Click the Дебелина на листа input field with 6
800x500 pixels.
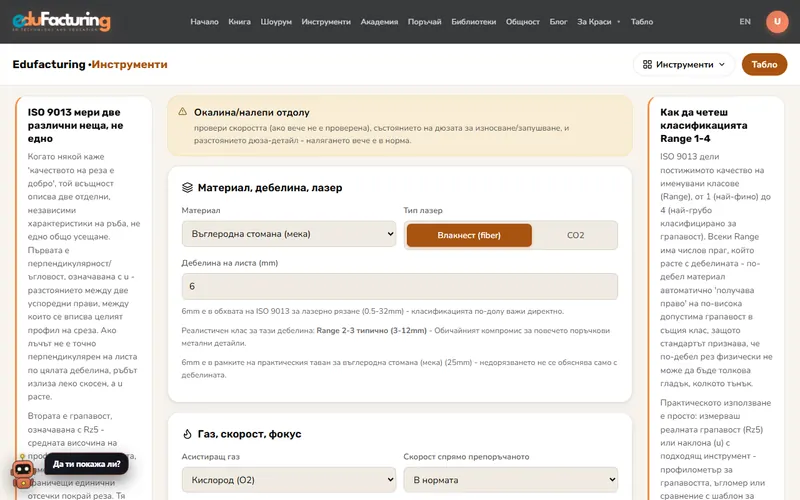399,286
